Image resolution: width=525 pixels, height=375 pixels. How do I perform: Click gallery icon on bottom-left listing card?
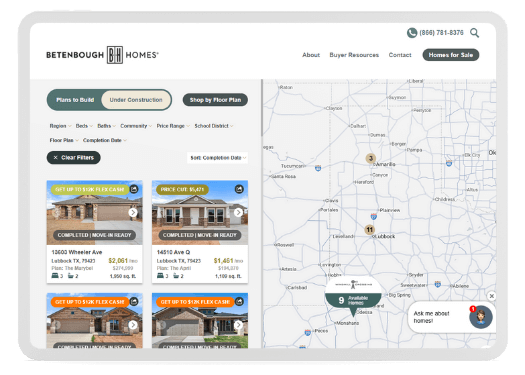tap(134, 302)
